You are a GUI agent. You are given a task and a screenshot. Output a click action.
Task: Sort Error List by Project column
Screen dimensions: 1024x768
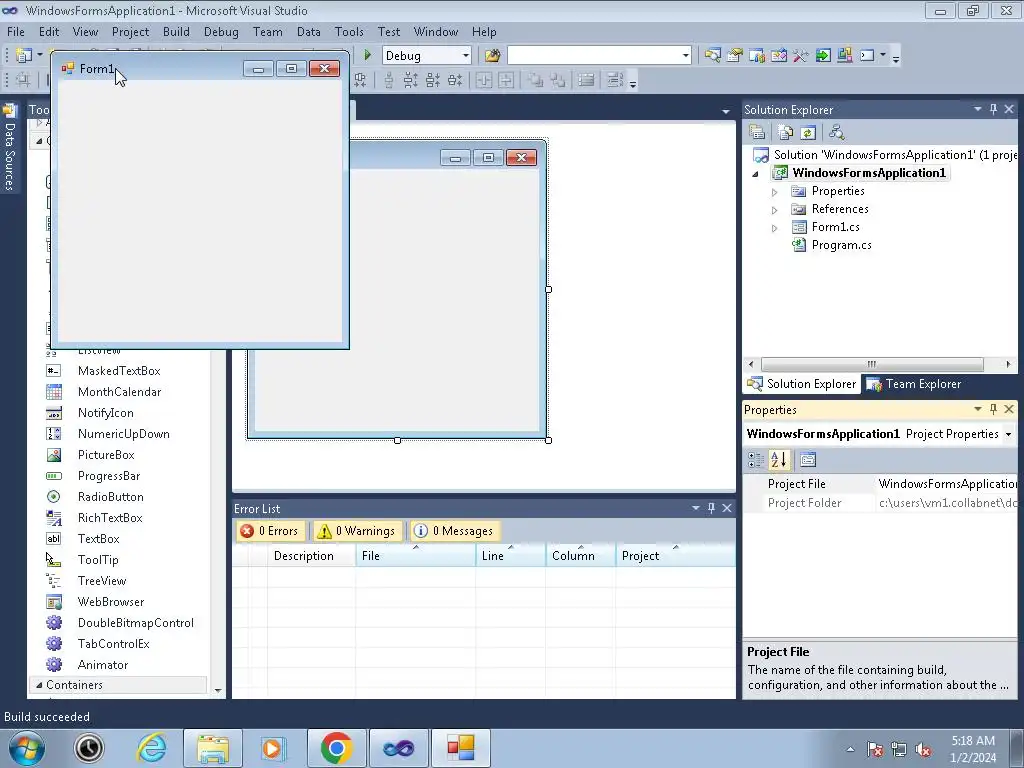675,556
